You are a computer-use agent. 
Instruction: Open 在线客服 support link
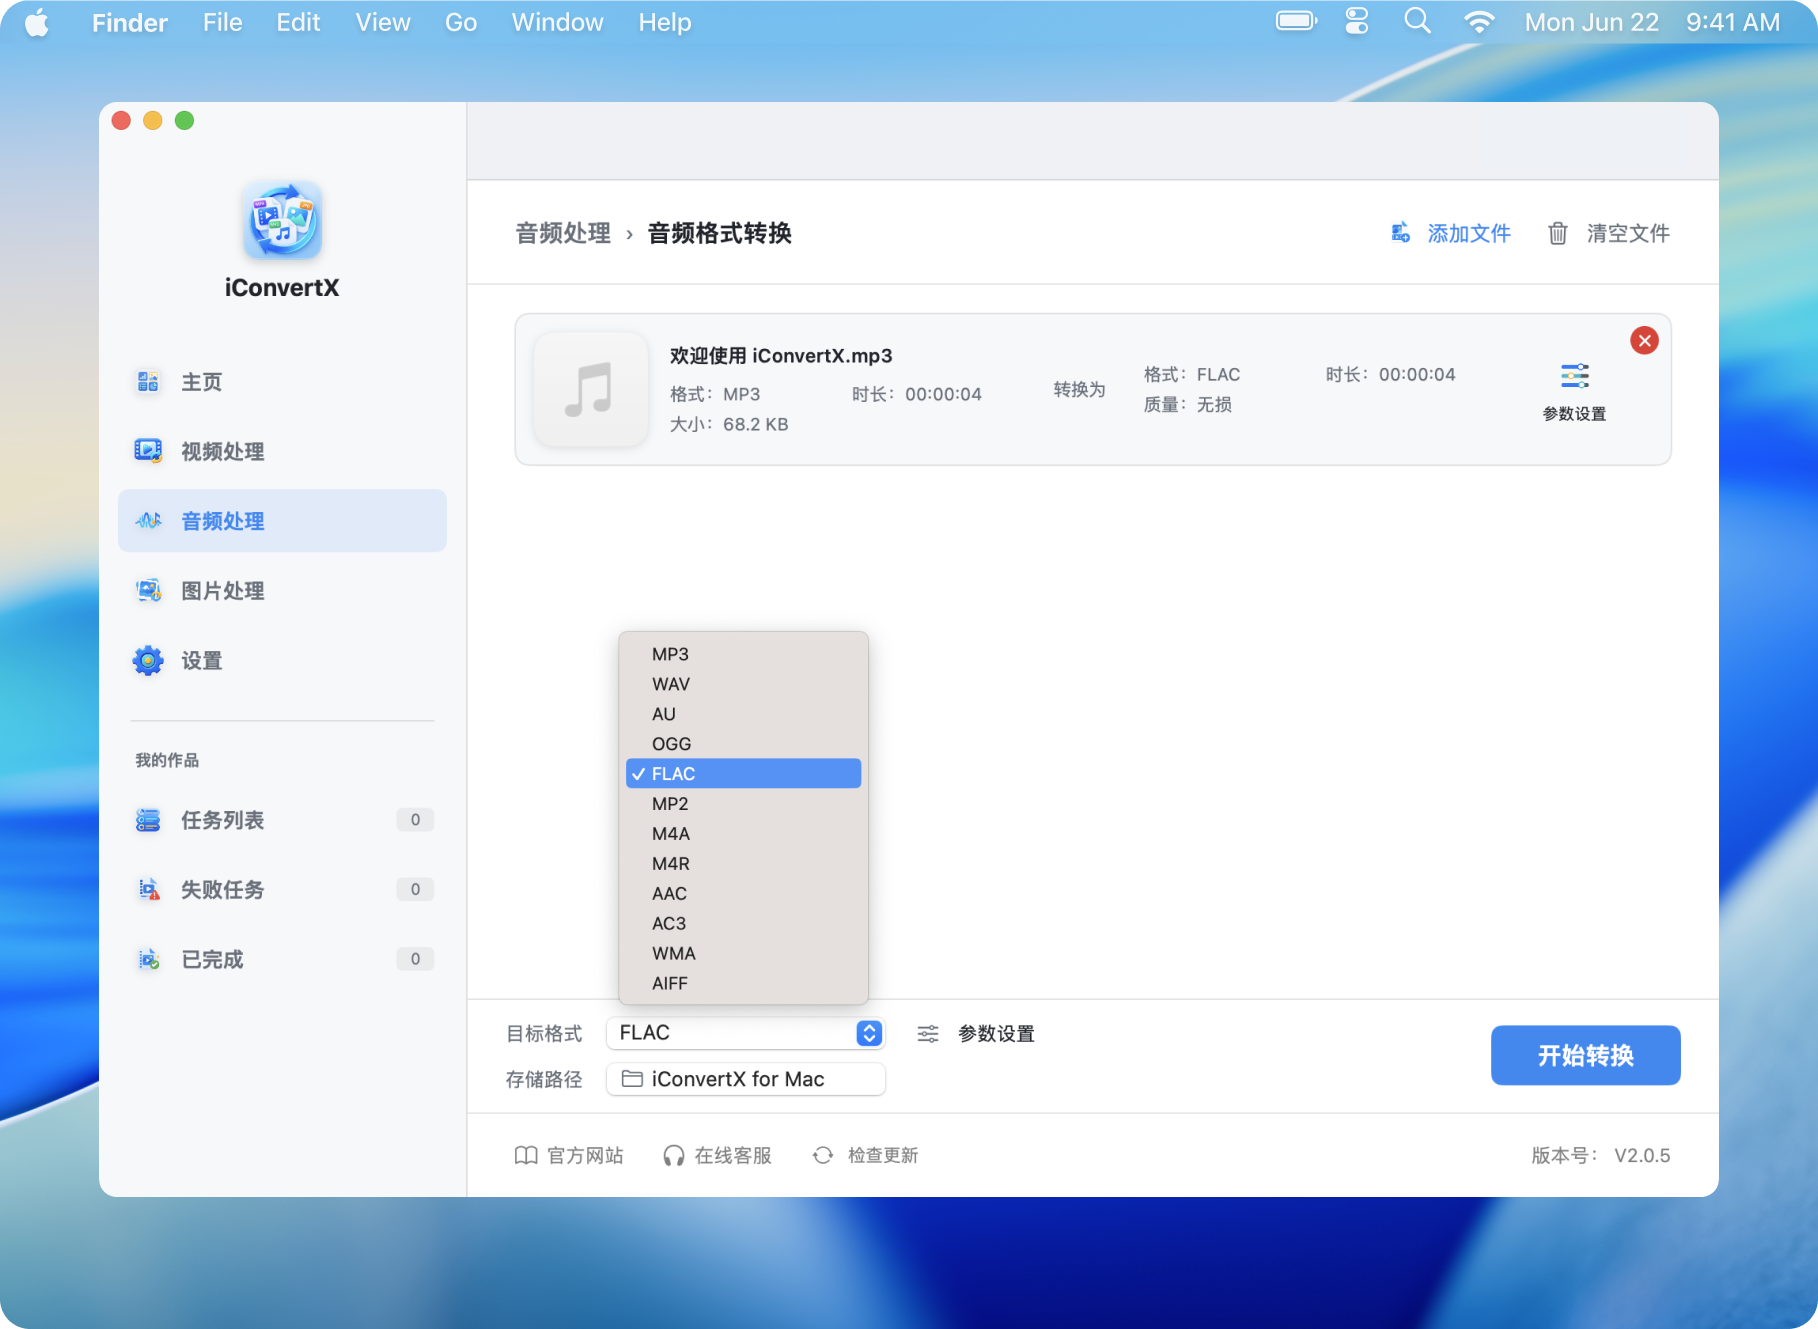tap(733, 1156)
